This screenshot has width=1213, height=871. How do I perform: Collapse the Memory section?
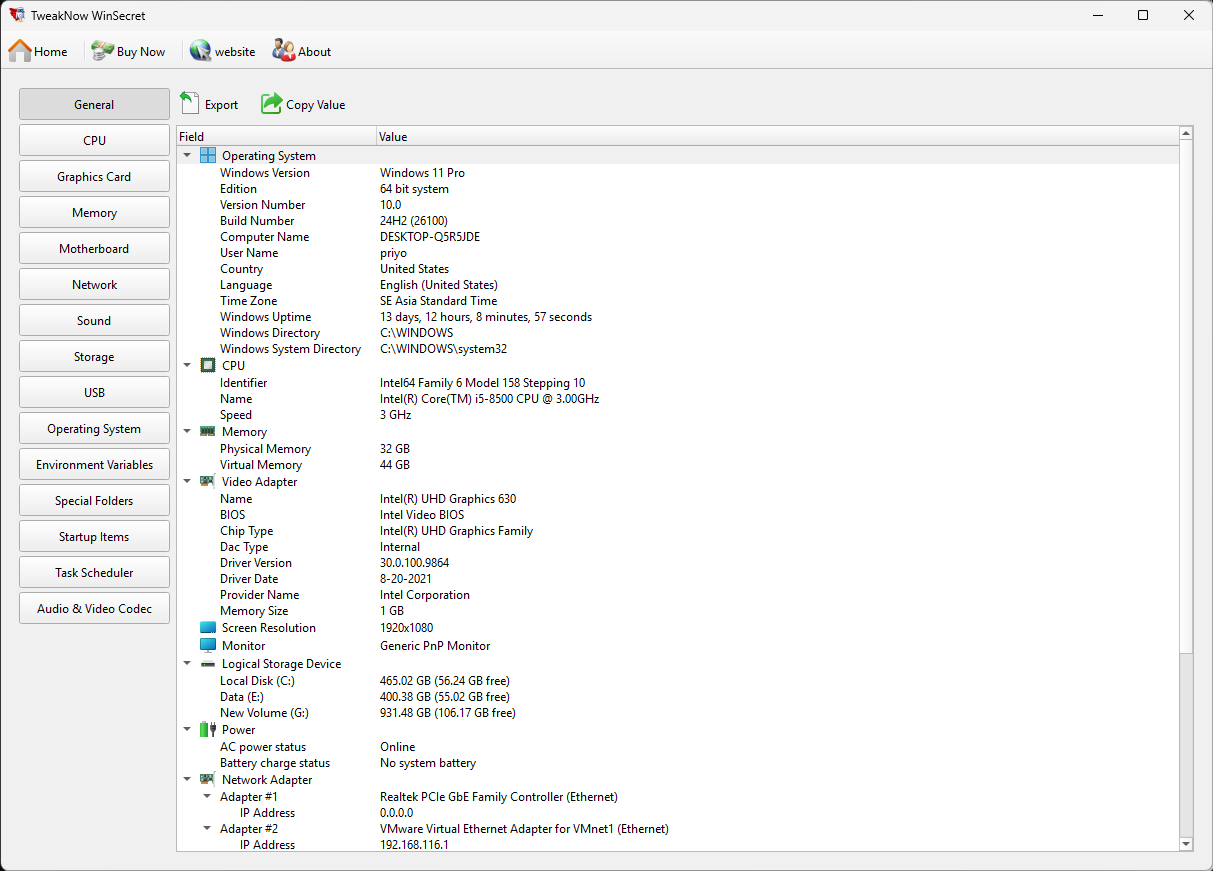187,431
